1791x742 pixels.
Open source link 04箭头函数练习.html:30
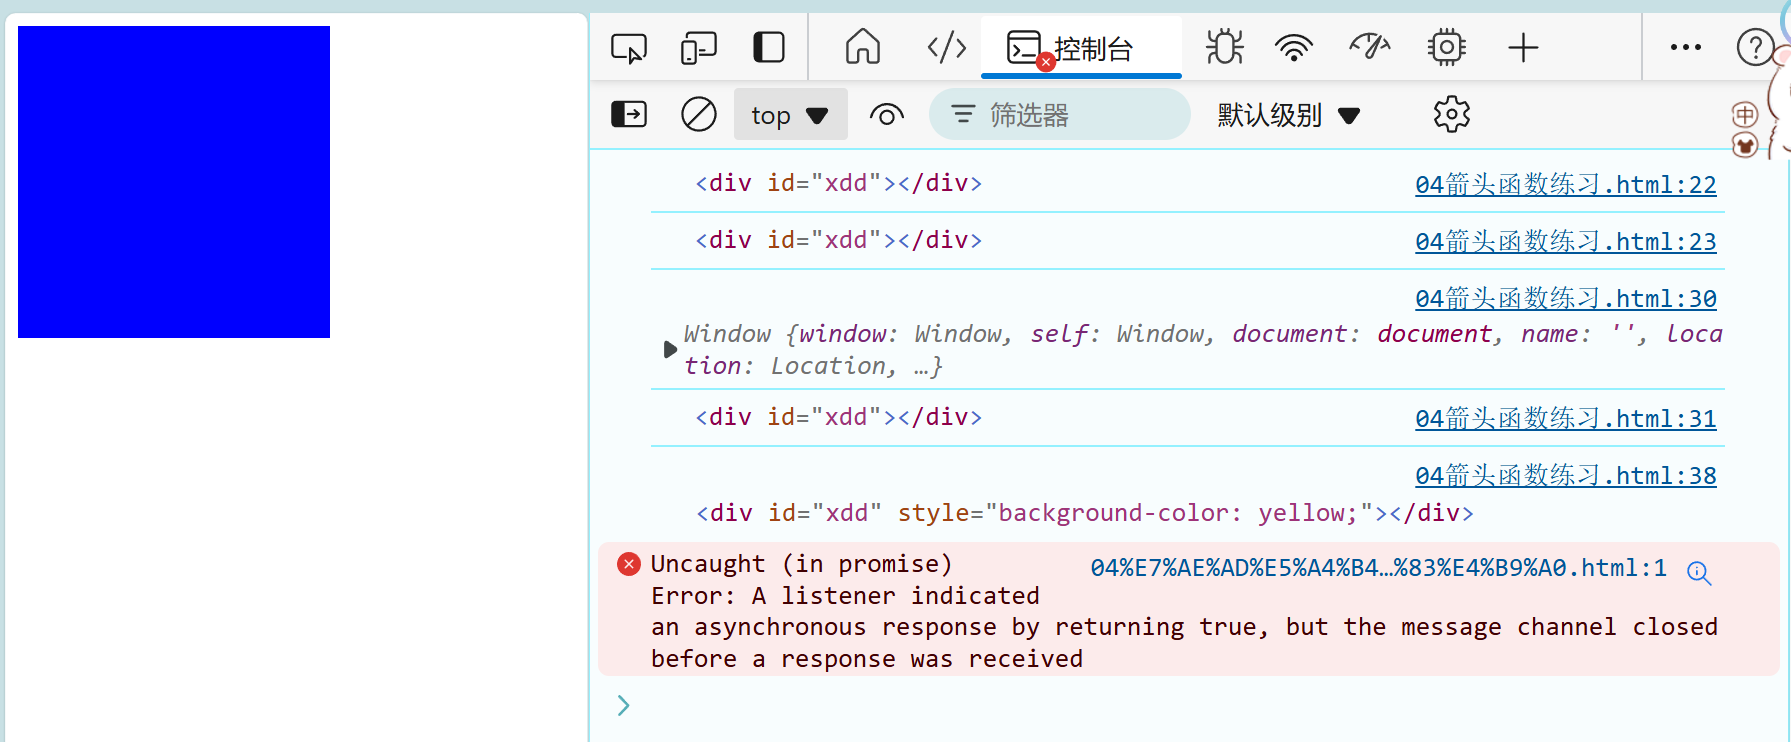click(1566, 299)
